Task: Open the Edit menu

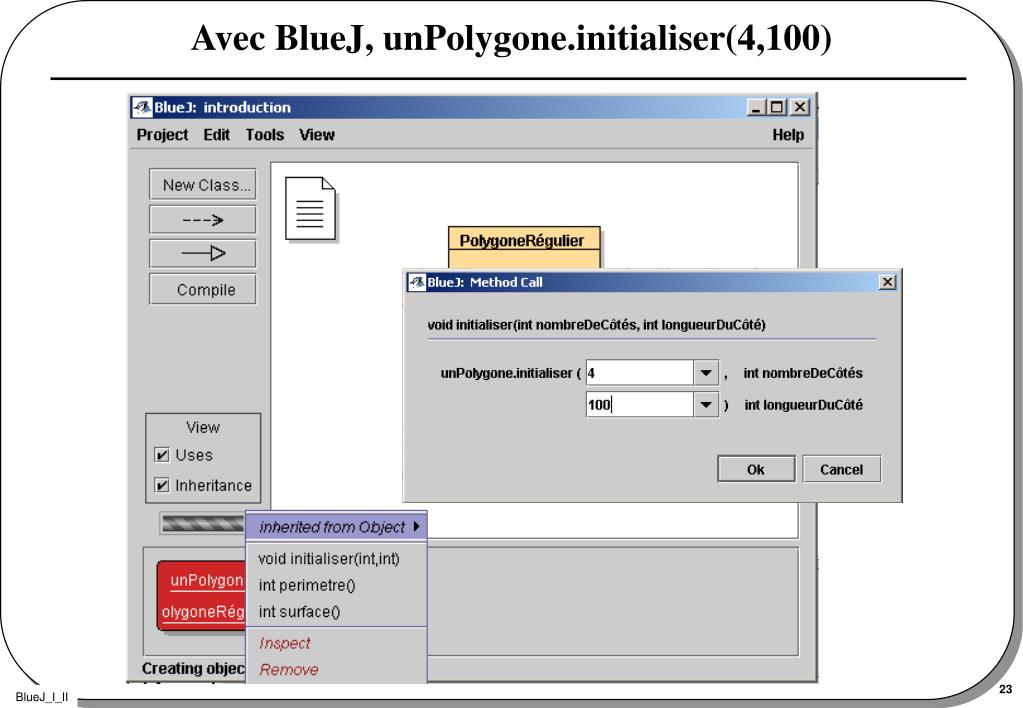Action: click(217, 135)
